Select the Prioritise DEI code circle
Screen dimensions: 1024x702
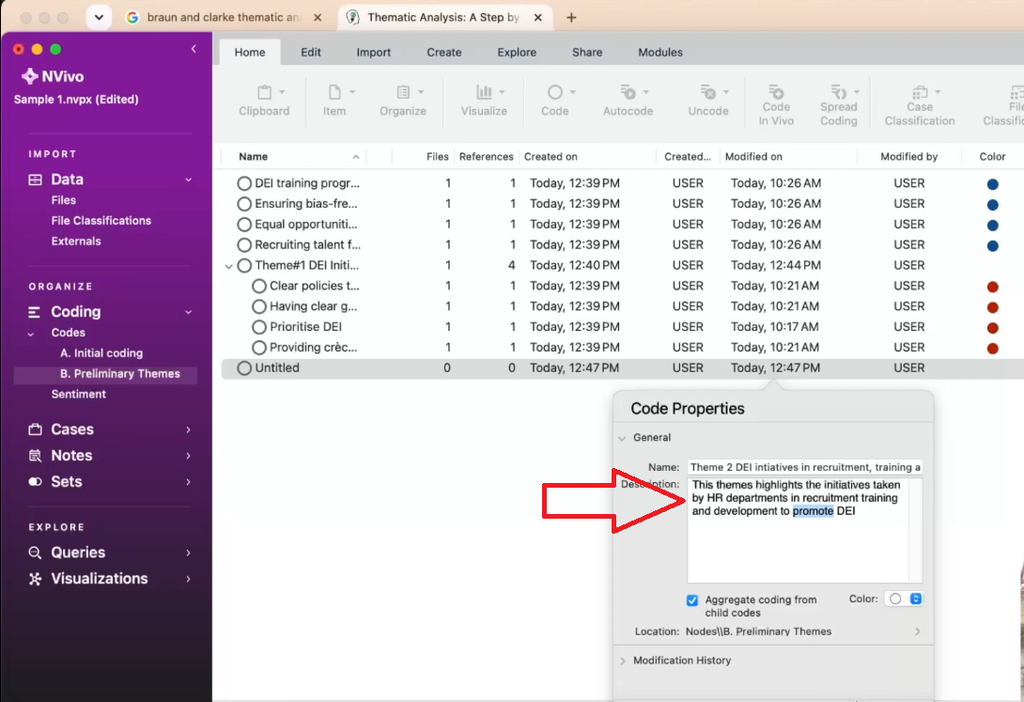[x=259, y=327]
